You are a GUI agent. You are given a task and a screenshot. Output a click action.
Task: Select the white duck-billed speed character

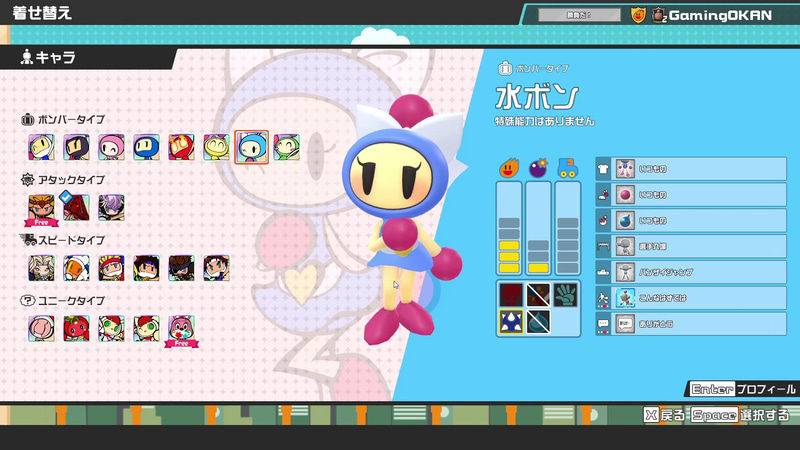(x=77, y=268)
